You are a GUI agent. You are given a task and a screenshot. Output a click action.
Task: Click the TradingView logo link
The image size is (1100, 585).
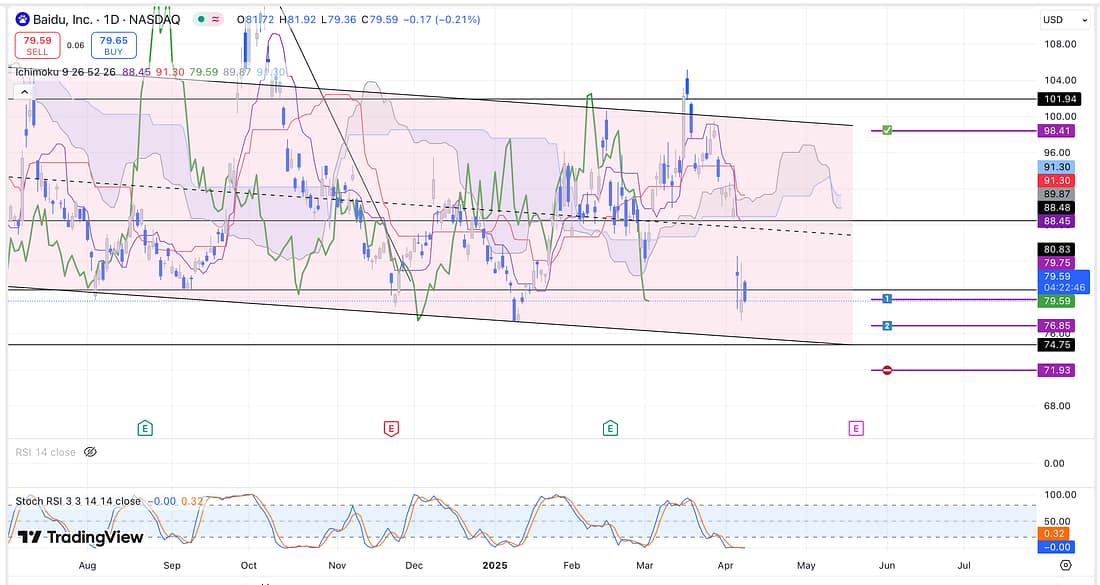coord(82,537)
